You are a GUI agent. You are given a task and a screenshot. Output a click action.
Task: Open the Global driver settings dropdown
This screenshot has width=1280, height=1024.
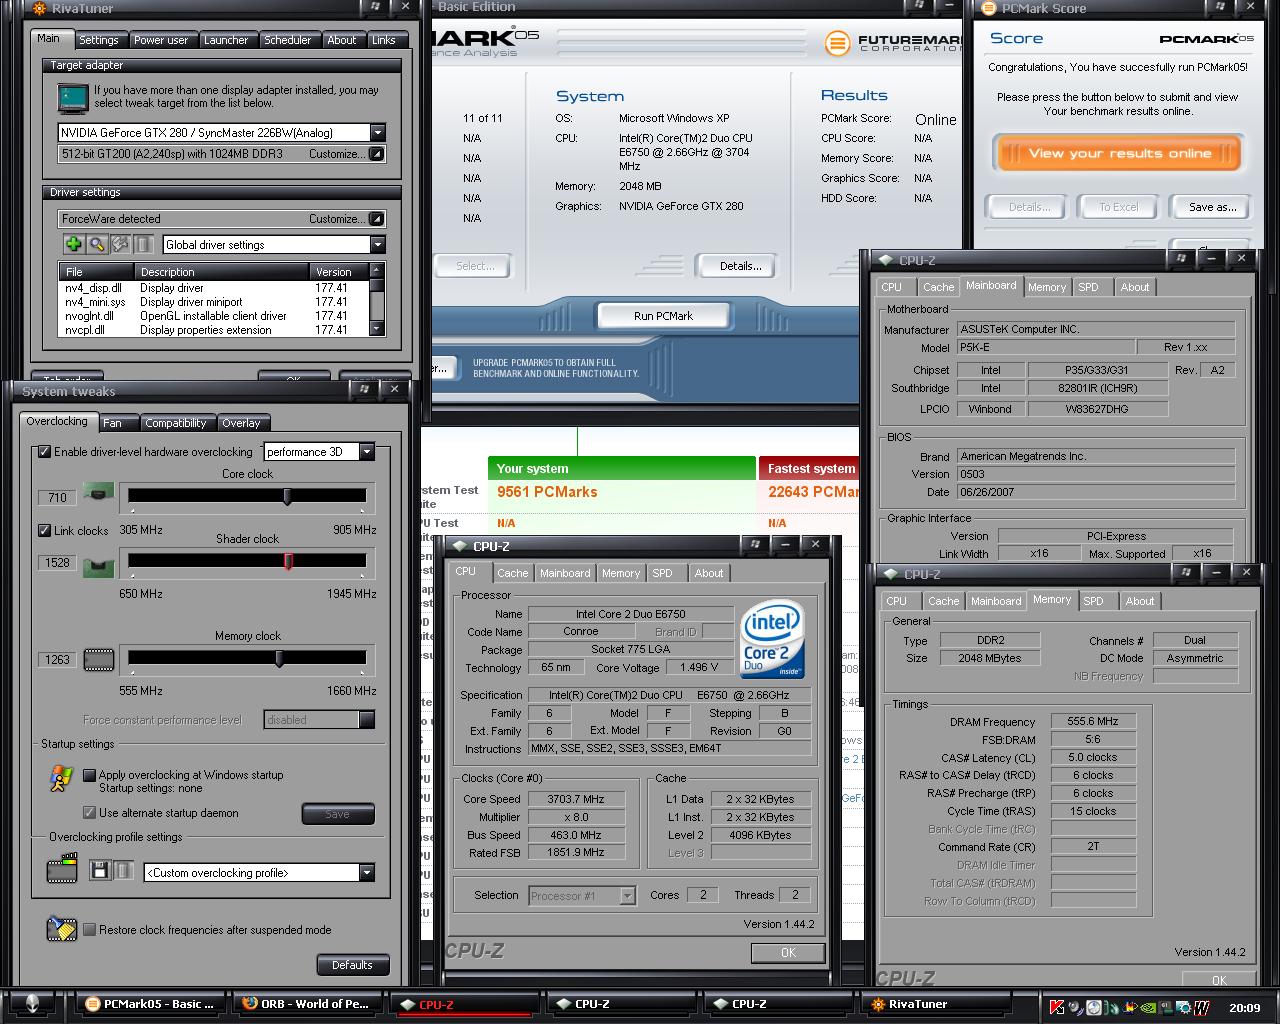click(x=377, y=245)
